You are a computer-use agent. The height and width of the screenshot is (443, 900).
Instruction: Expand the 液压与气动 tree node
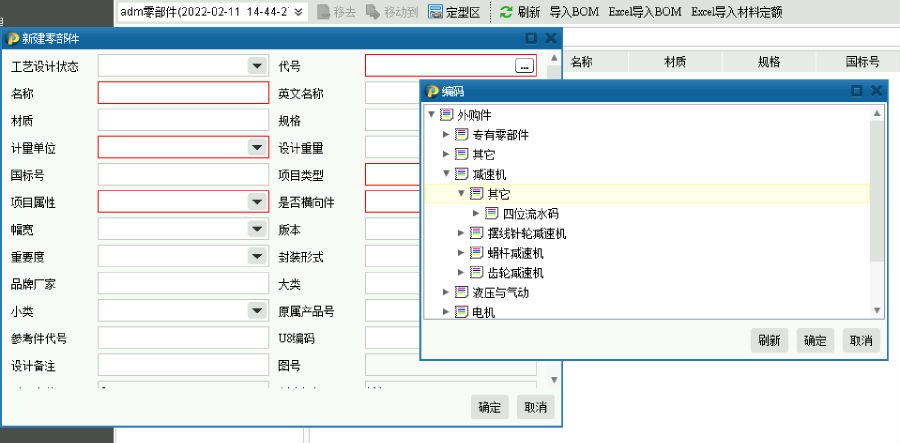tap(446, 292)
